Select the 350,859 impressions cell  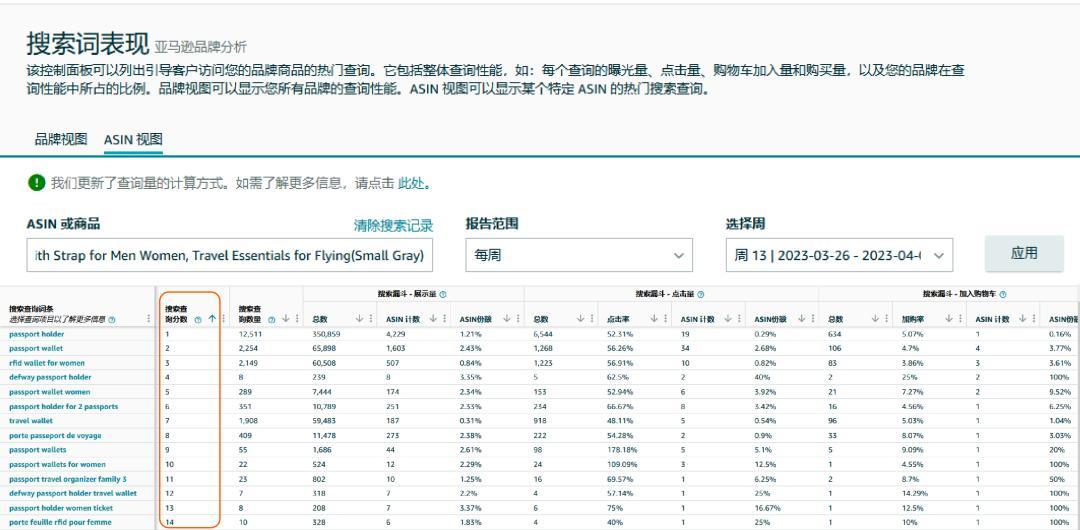(326, 334)
